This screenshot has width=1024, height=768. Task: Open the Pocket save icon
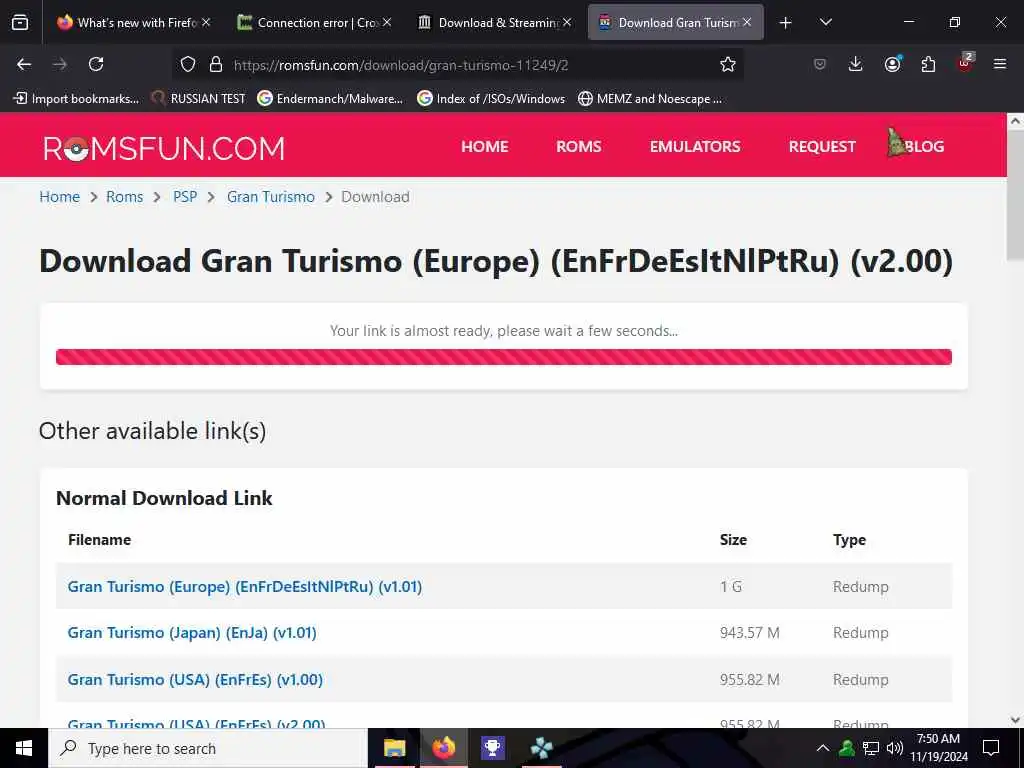point(820,64)
